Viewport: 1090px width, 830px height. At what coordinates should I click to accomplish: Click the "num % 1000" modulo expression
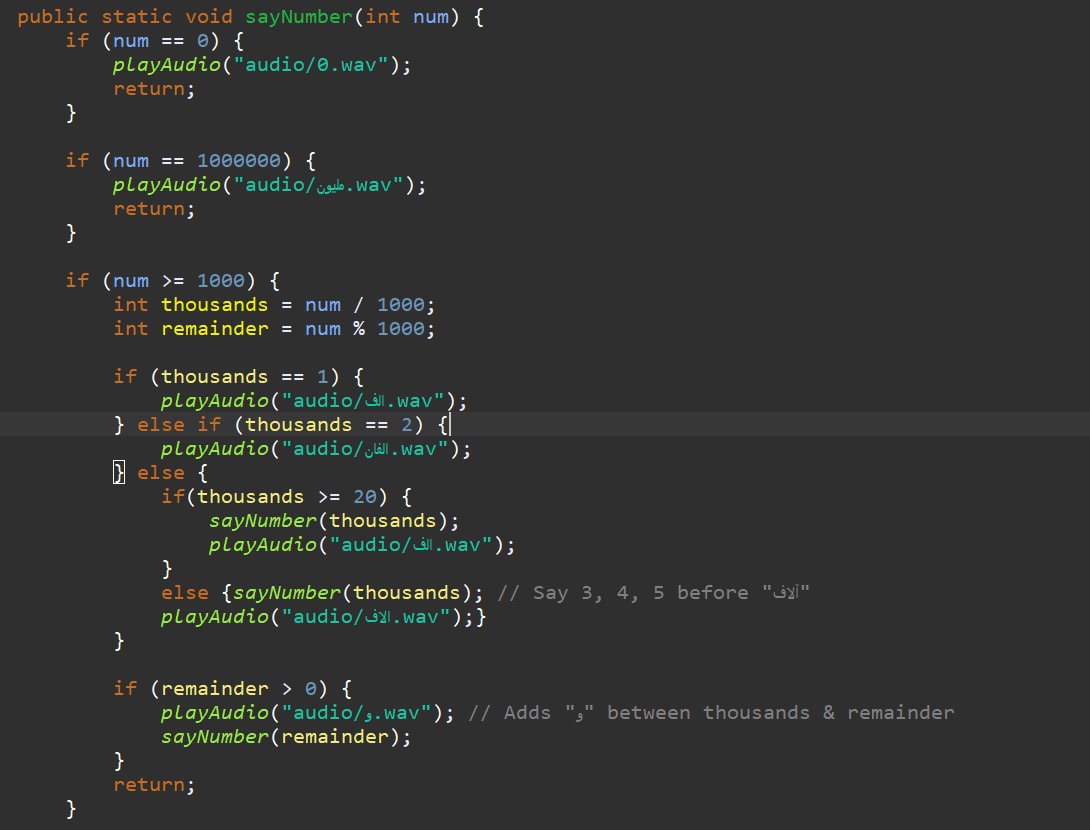click(370, 329)
